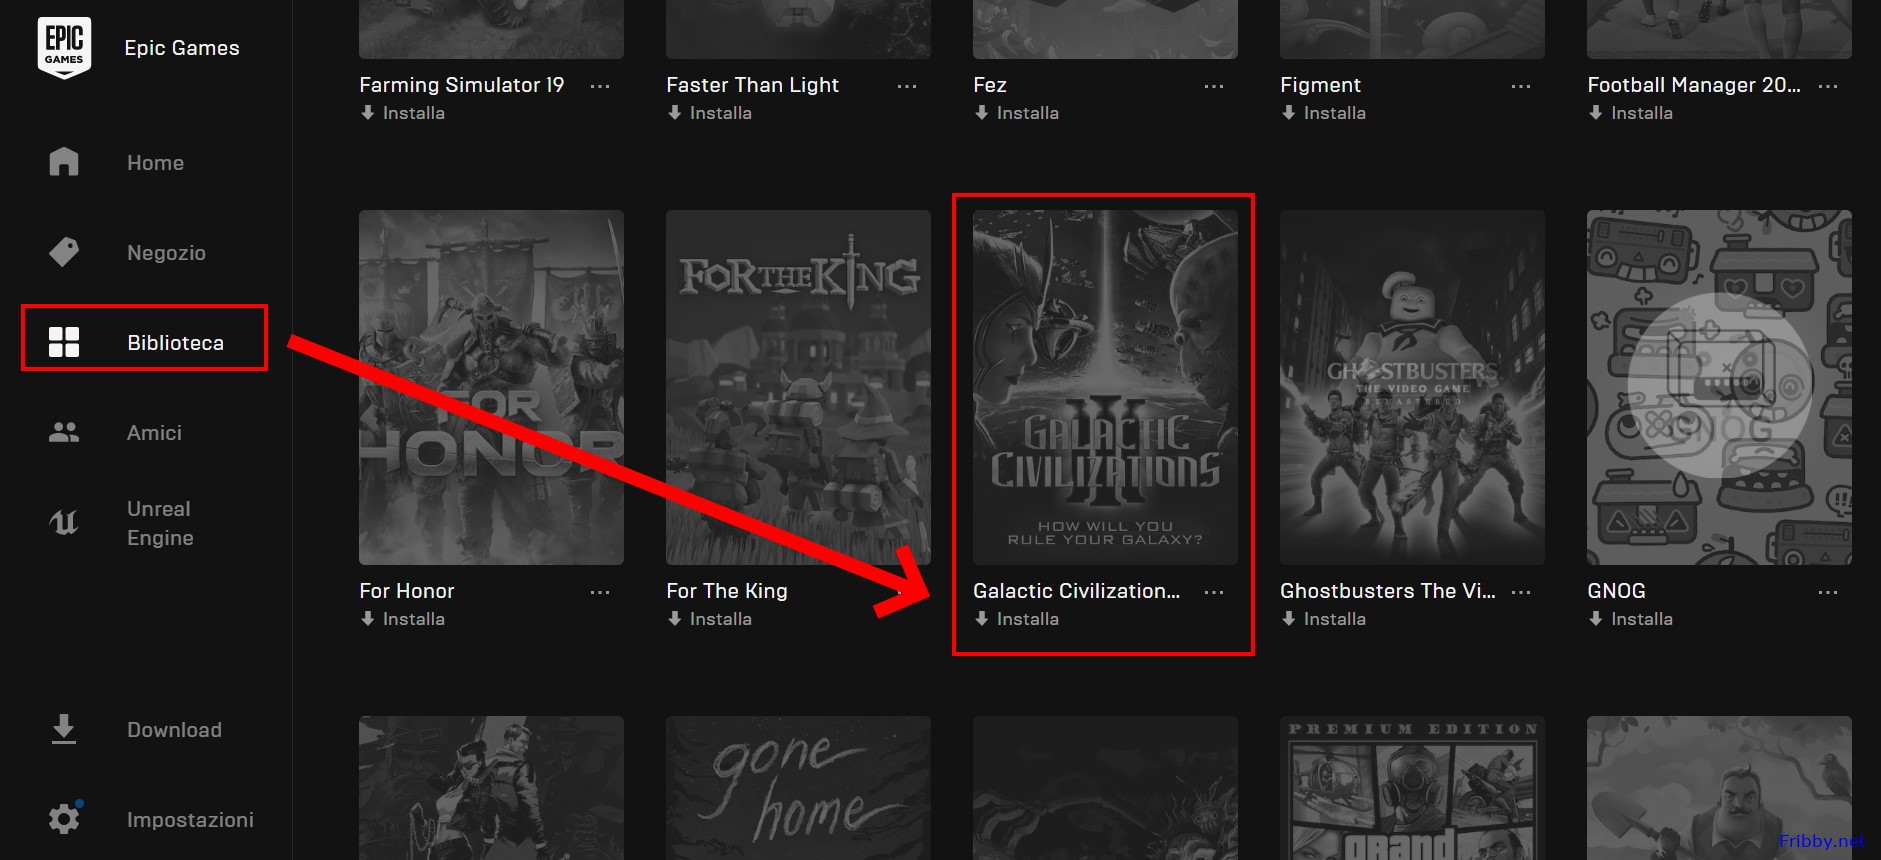Open the For The King cover thumbnail
The image size is (1881, 860).
click(x=798, y=387)
